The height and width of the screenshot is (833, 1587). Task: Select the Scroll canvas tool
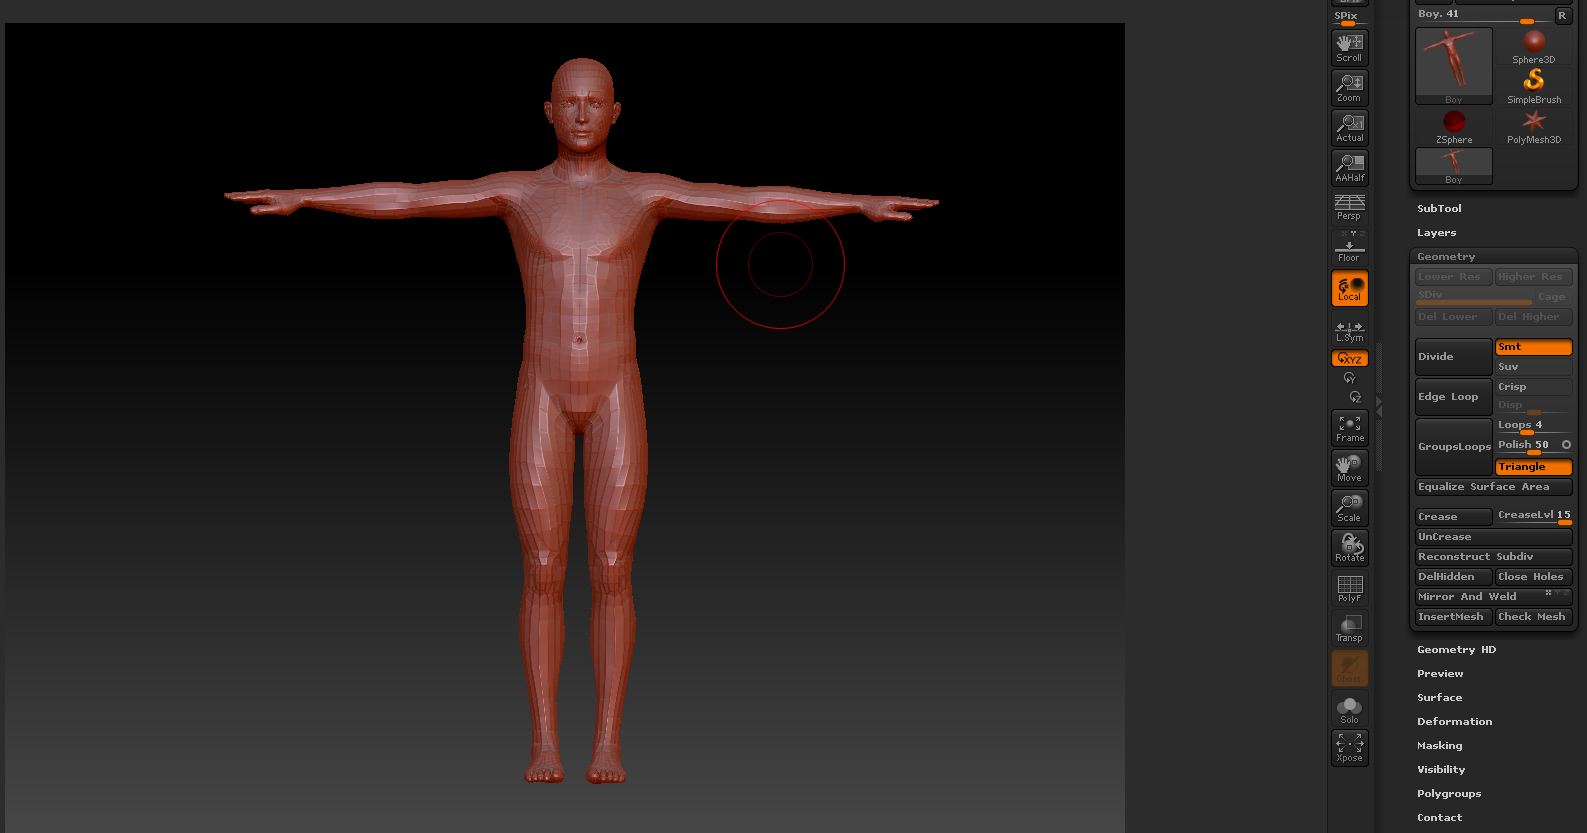[x=1349, y=48]
